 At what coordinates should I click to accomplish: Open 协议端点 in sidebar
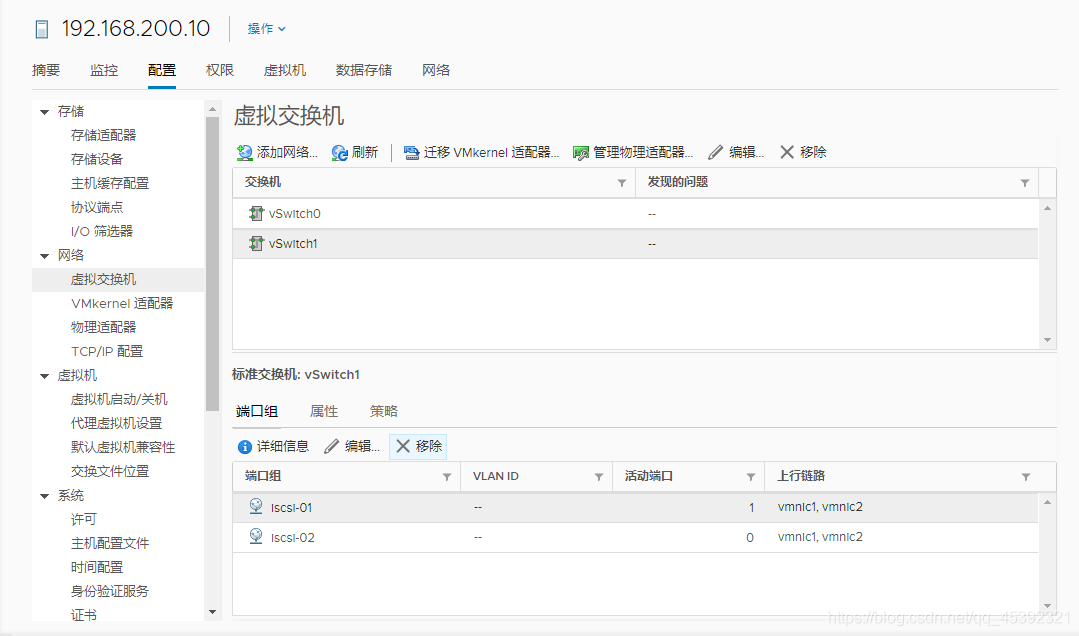97,207
